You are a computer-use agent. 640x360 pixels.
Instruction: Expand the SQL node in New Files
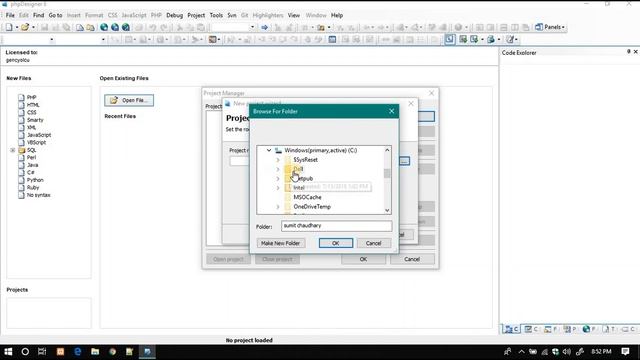click(13, 150)
